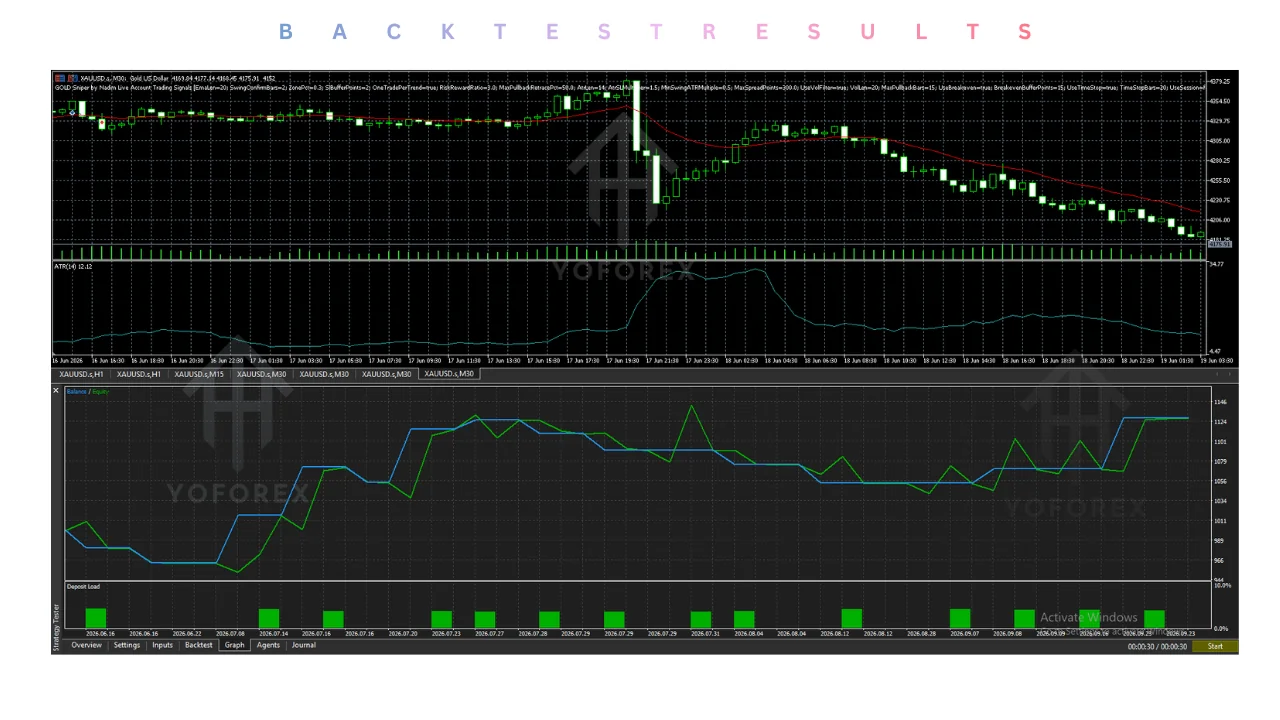The image size is (1280, 720).
Task: Open the Inputs tab
Action: [162, 646]
